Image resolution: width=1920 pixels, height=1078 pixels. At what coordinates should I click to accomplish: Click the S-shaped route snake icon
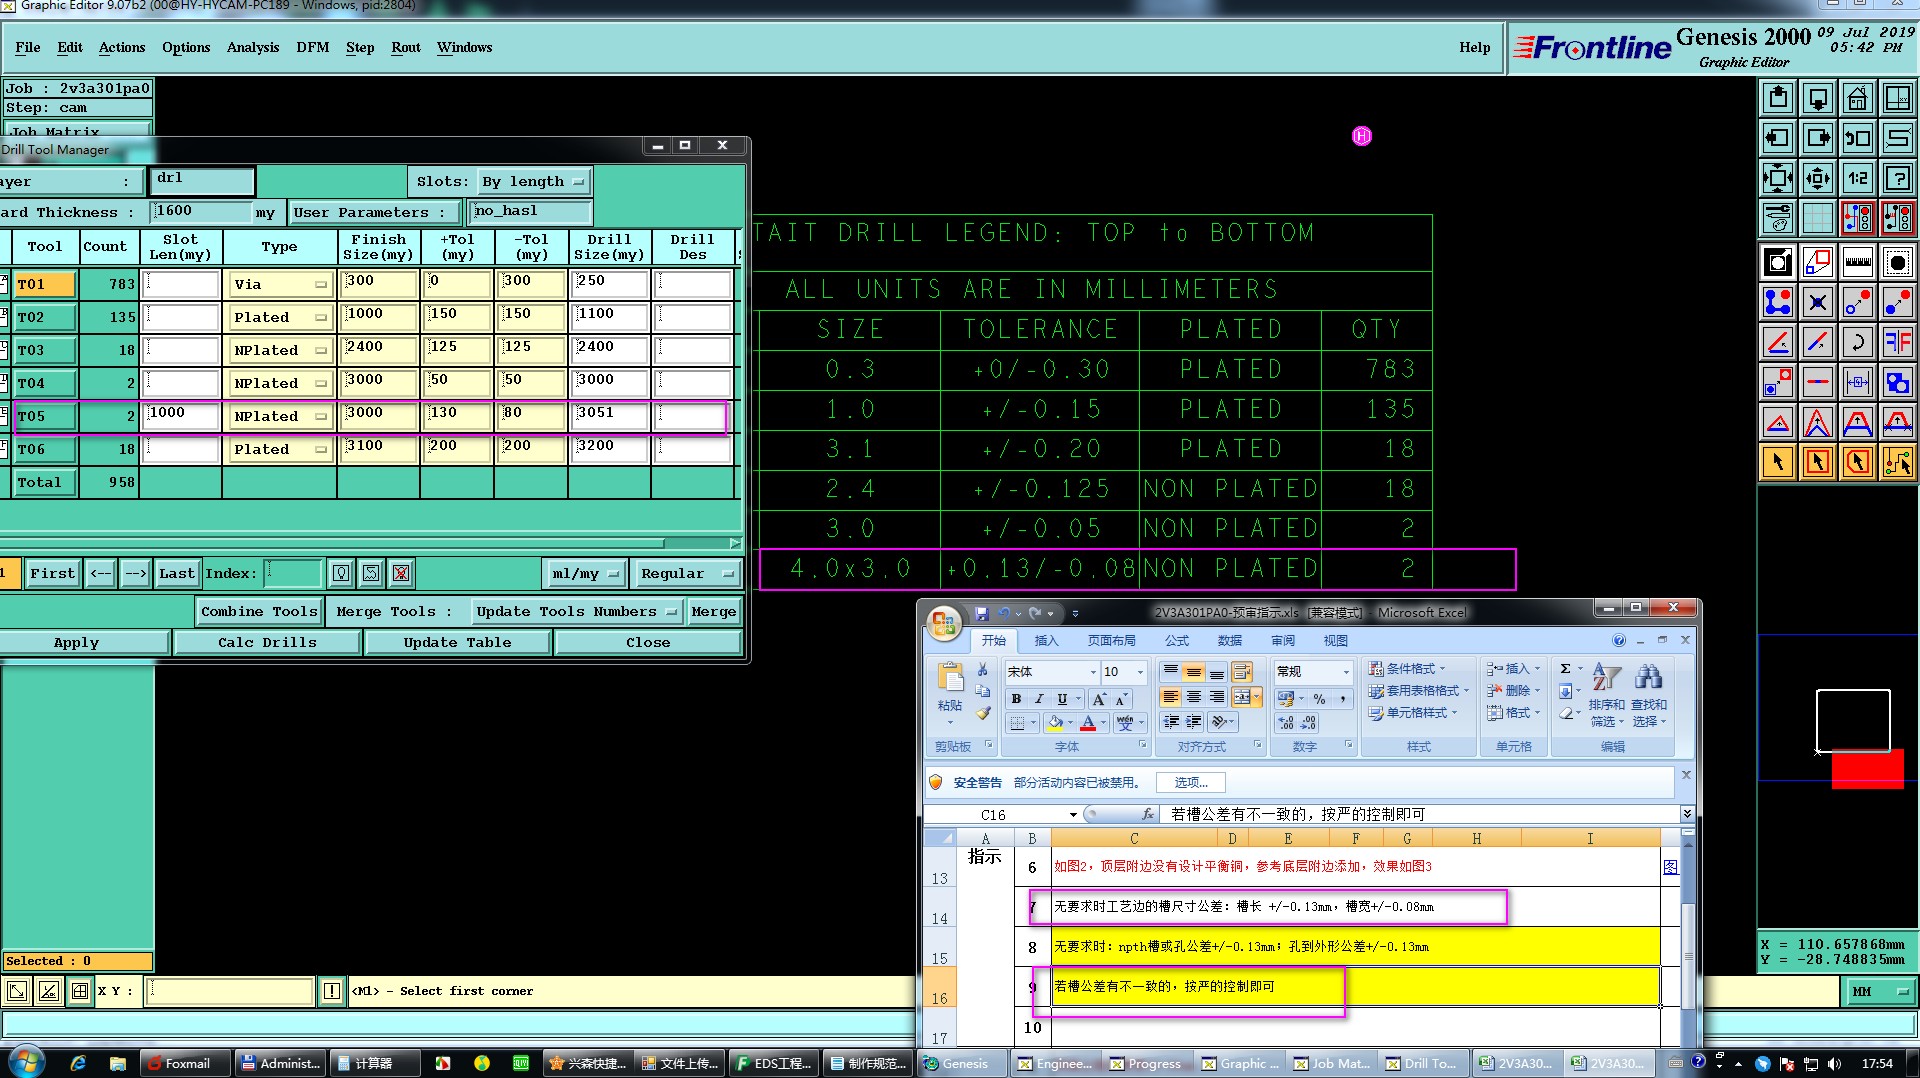pos(1897,138)
